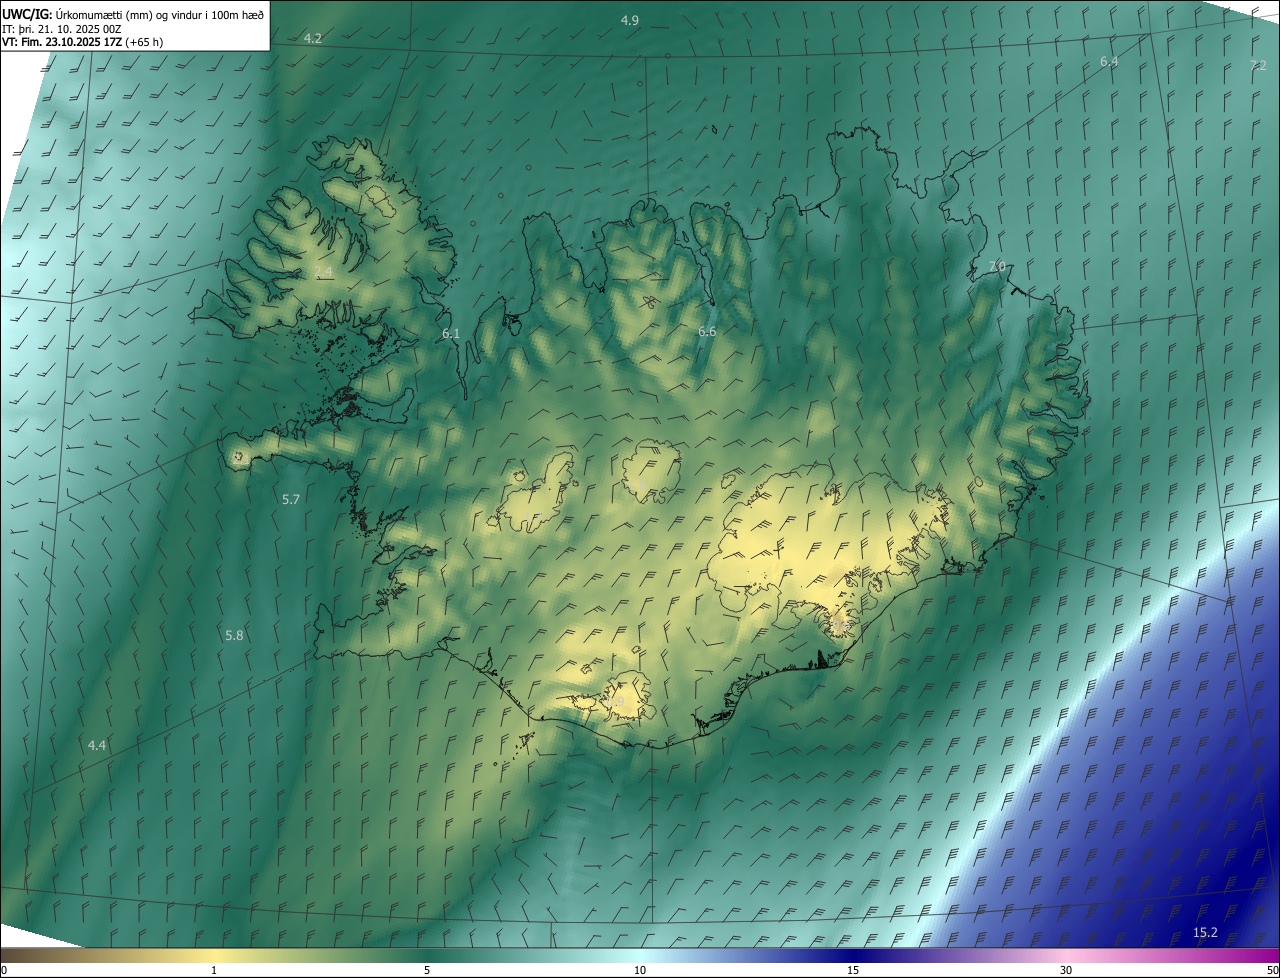This screenshot has height=978, width=1280.
Task: Click the 5.8 value label
Action: coord(234,636)
